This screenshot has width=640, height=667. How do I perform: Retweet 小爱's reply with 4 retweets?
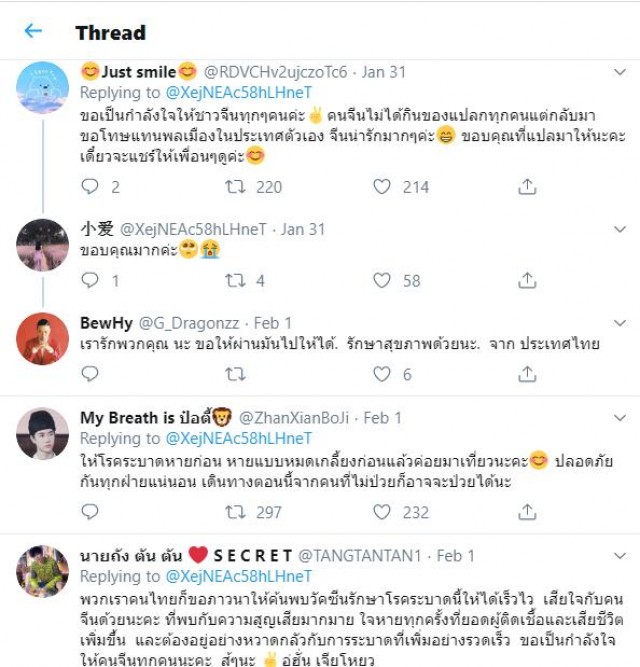(x=235, y=280)
